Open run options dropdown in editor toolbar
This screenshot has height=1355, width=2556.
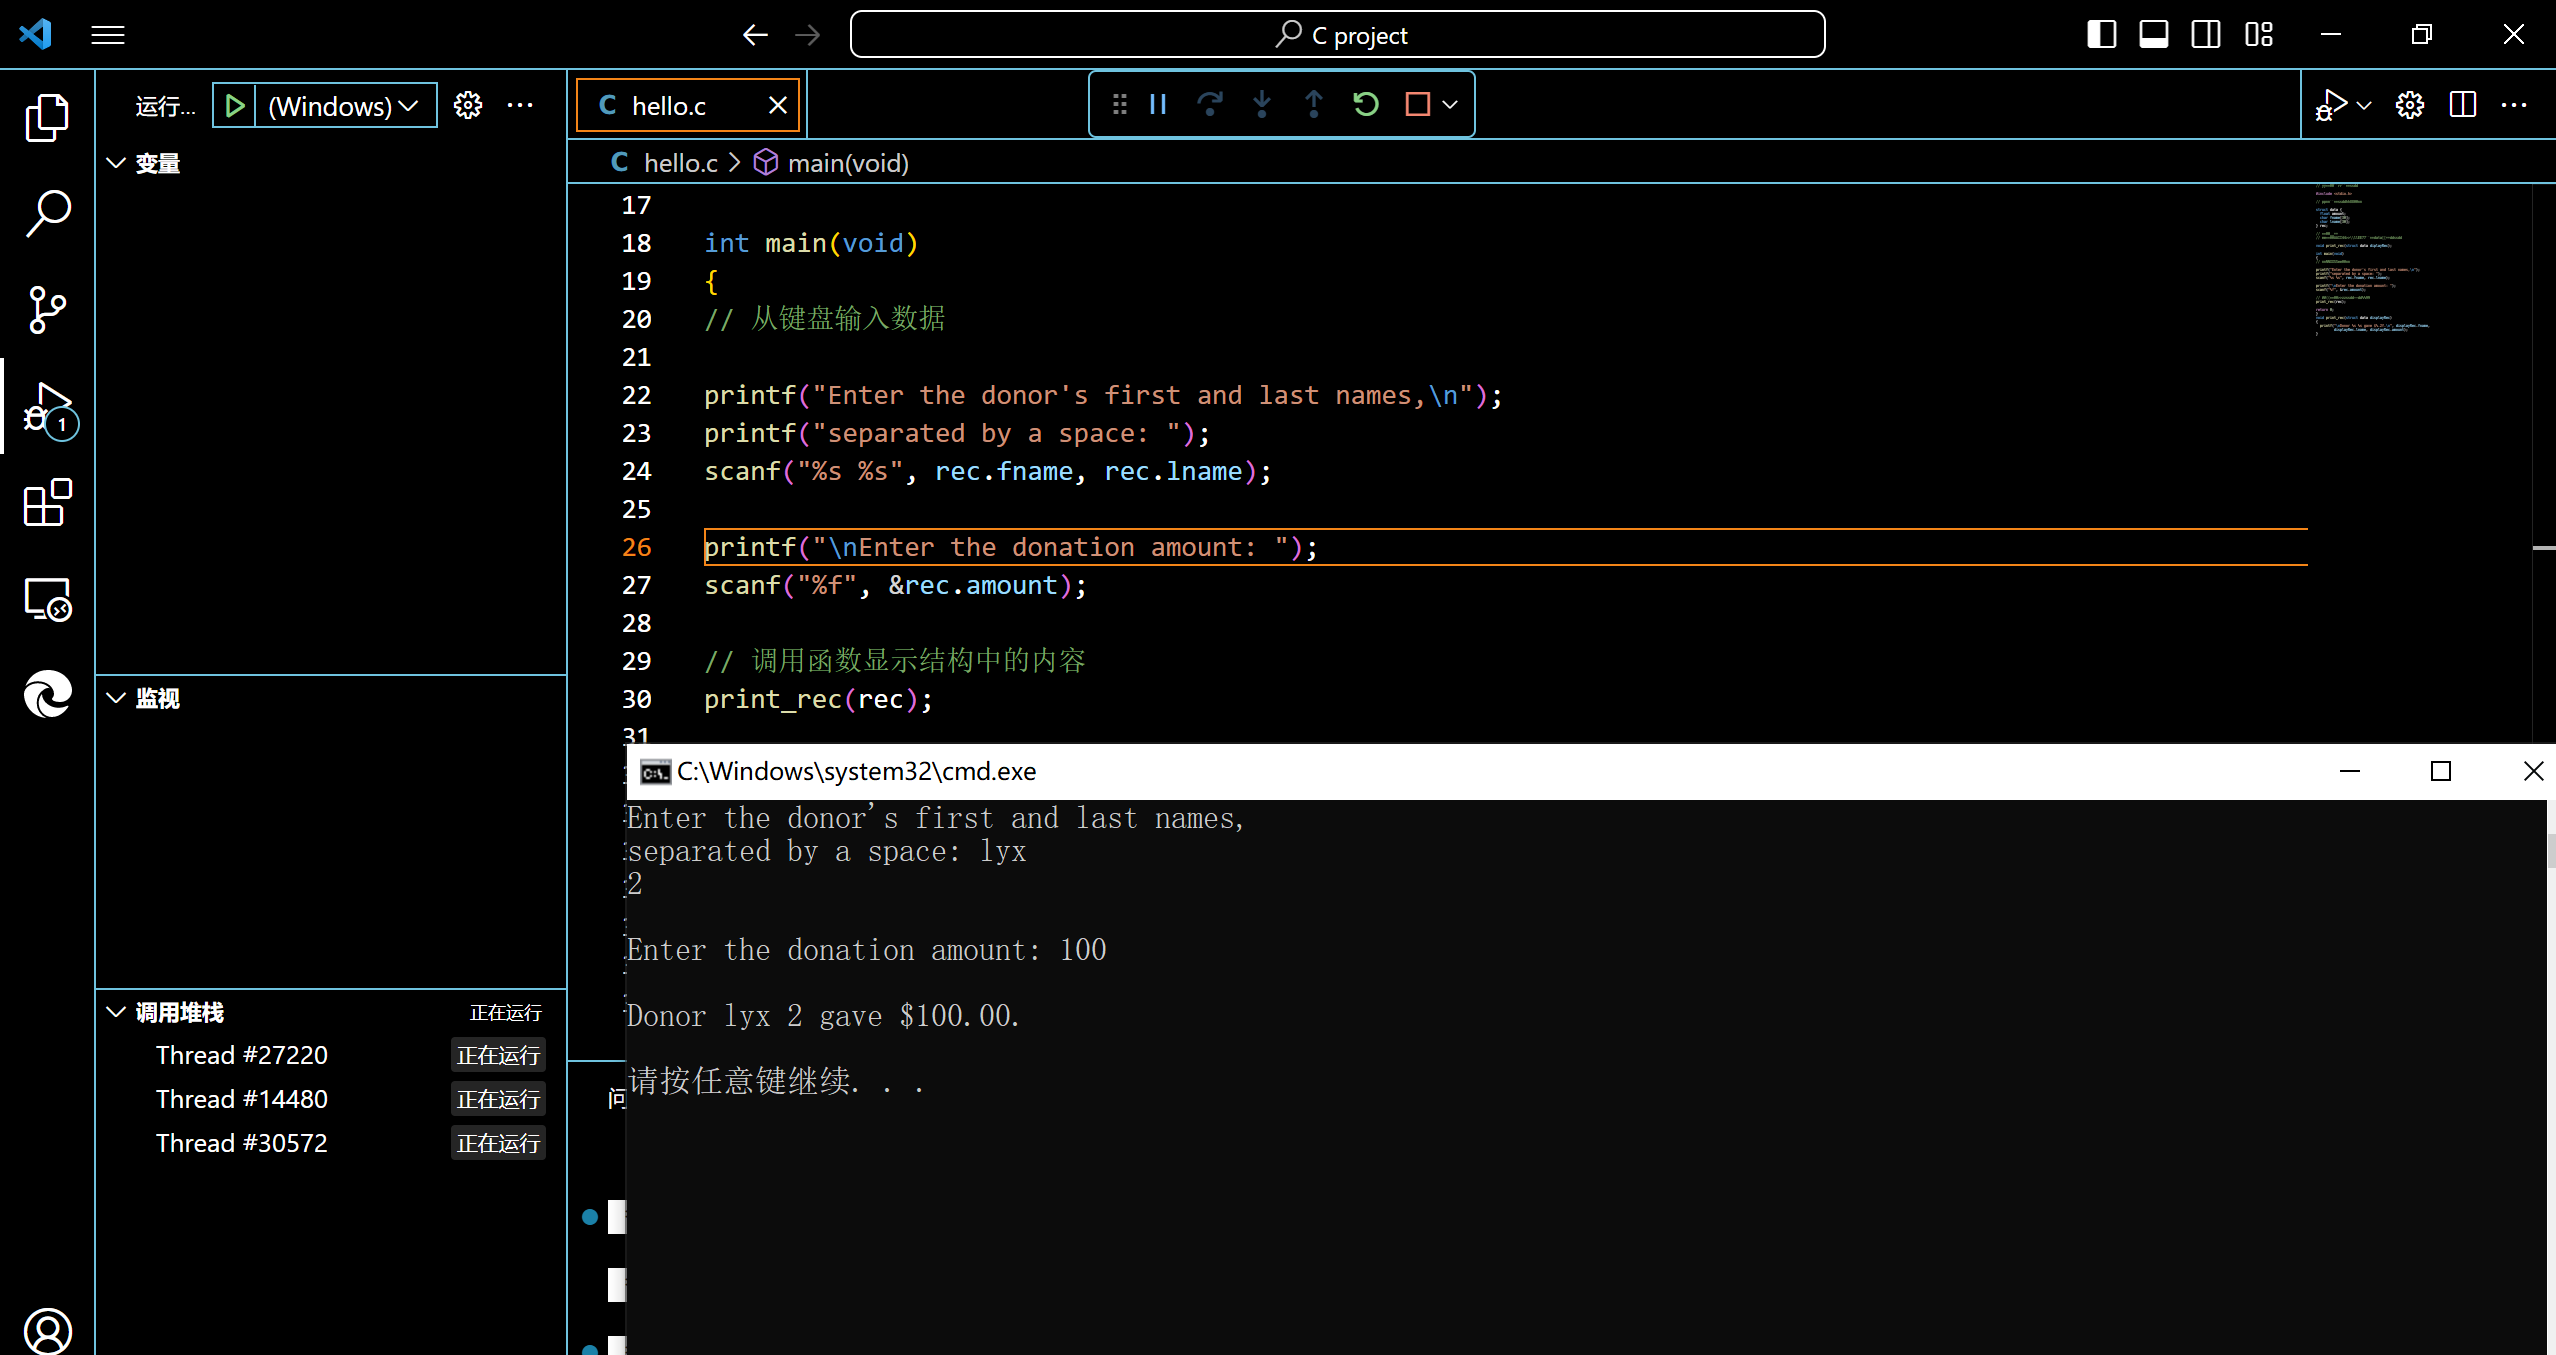[x=2364, y=105]
